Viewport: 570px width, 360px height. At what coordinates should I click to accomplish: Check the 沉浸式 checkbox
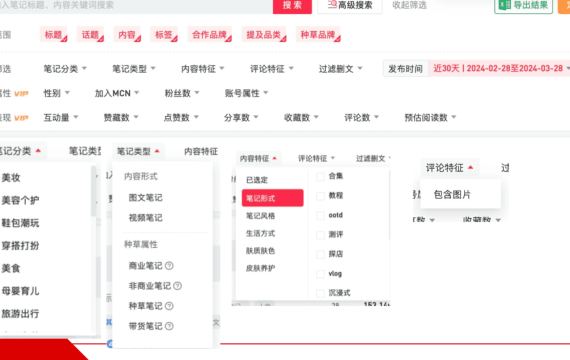[x=320, y=293]
